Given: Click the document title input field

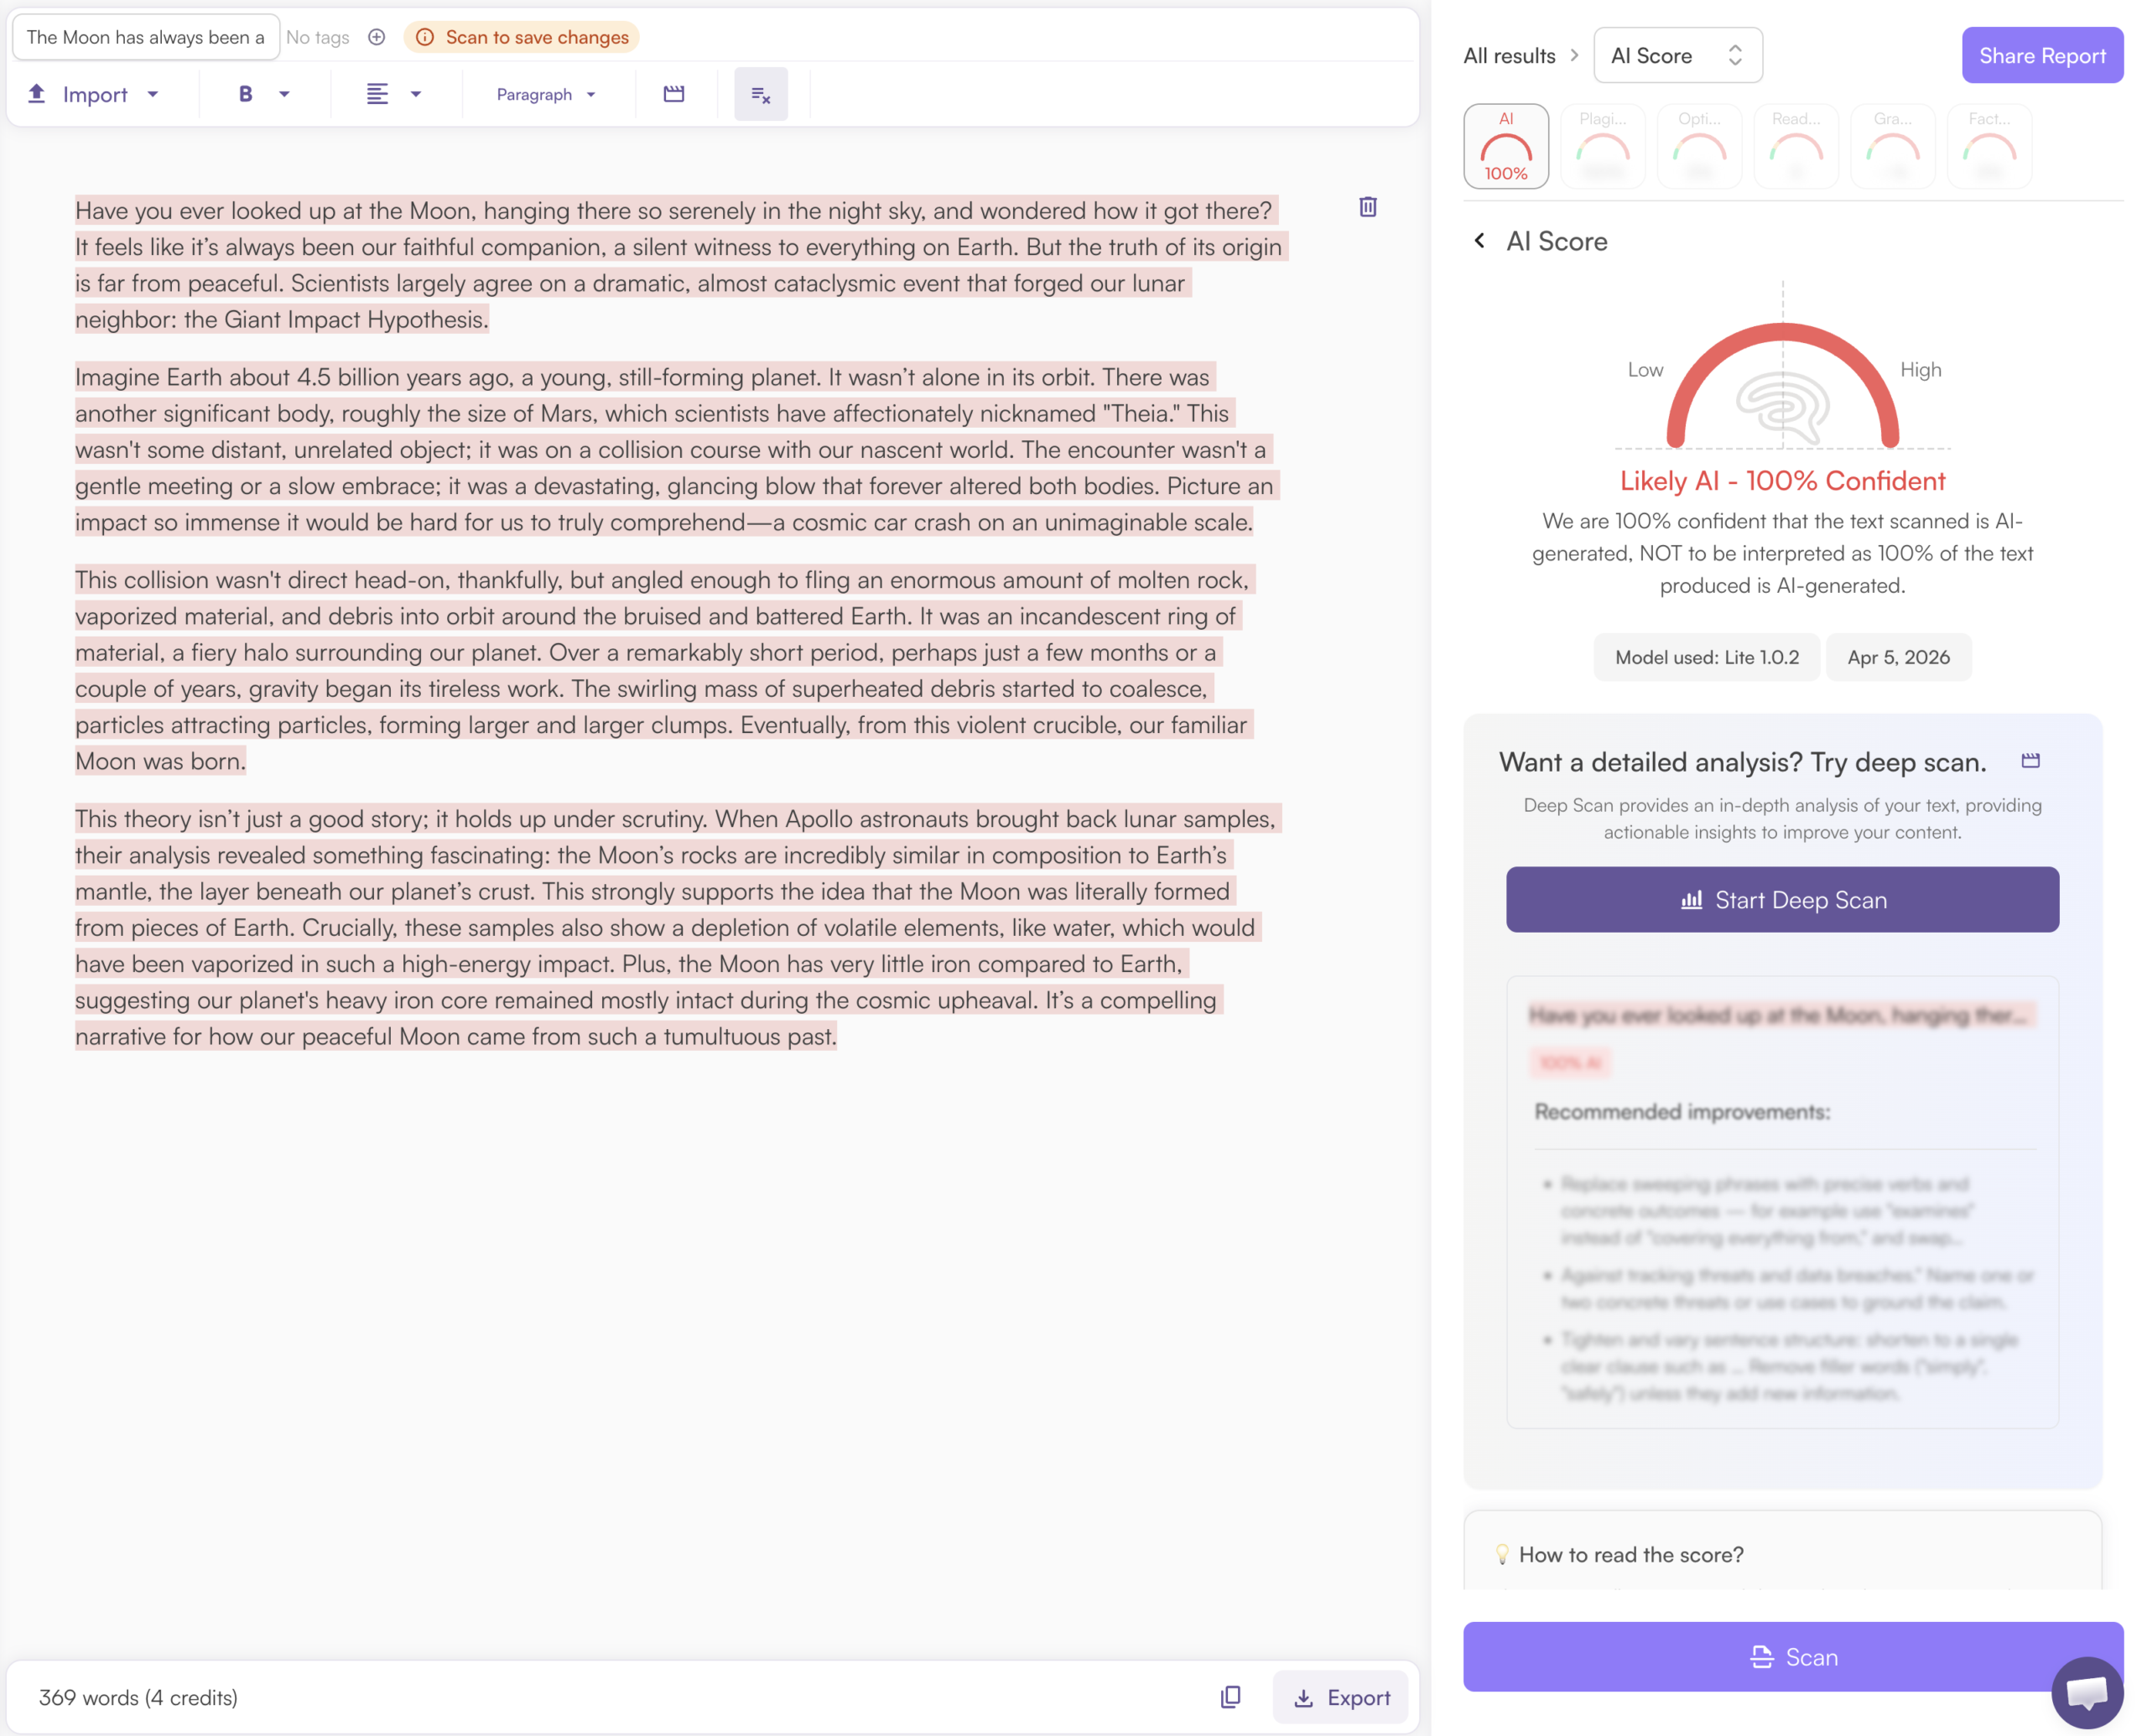Looking at the screenshot, I should [x=145, y=37].
